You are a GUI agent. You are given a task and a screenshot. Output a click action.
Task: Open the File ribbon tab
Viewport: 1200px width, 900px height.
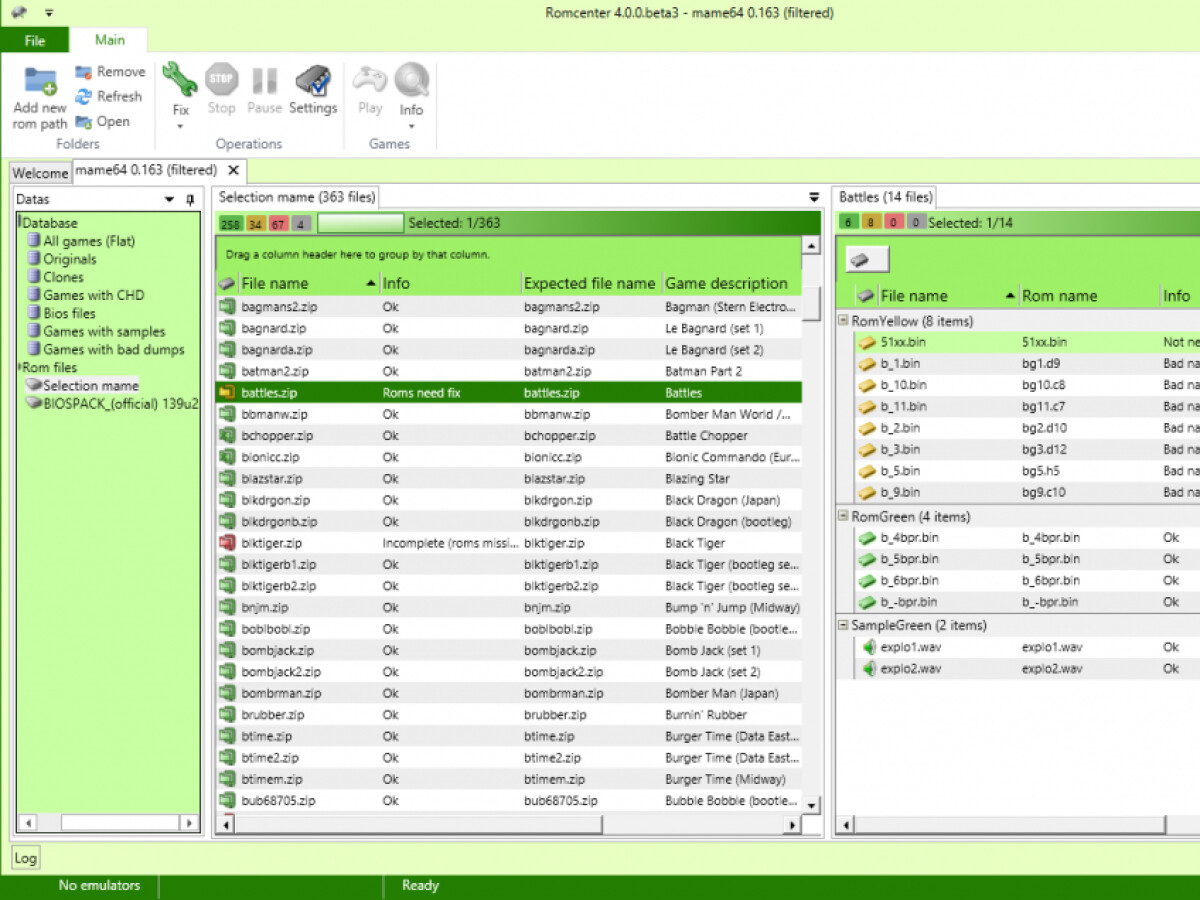[x=35, y=41]
